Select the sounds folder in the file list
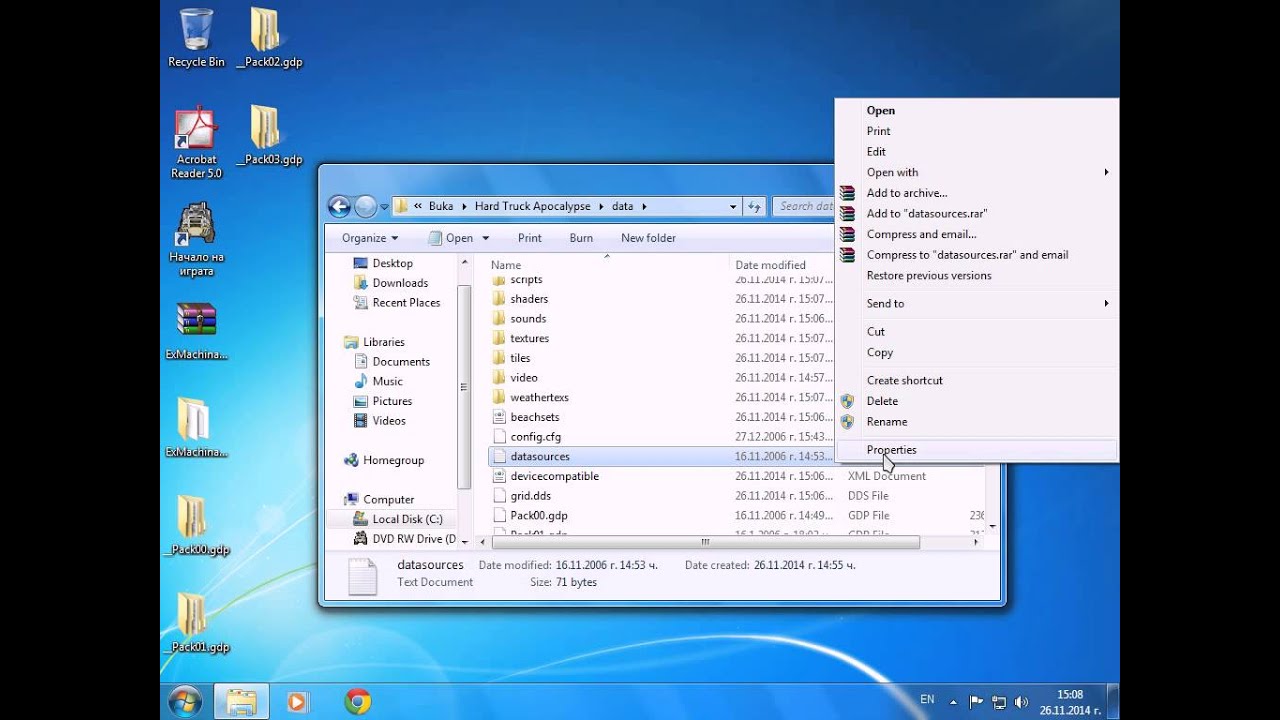 point(528,319)
